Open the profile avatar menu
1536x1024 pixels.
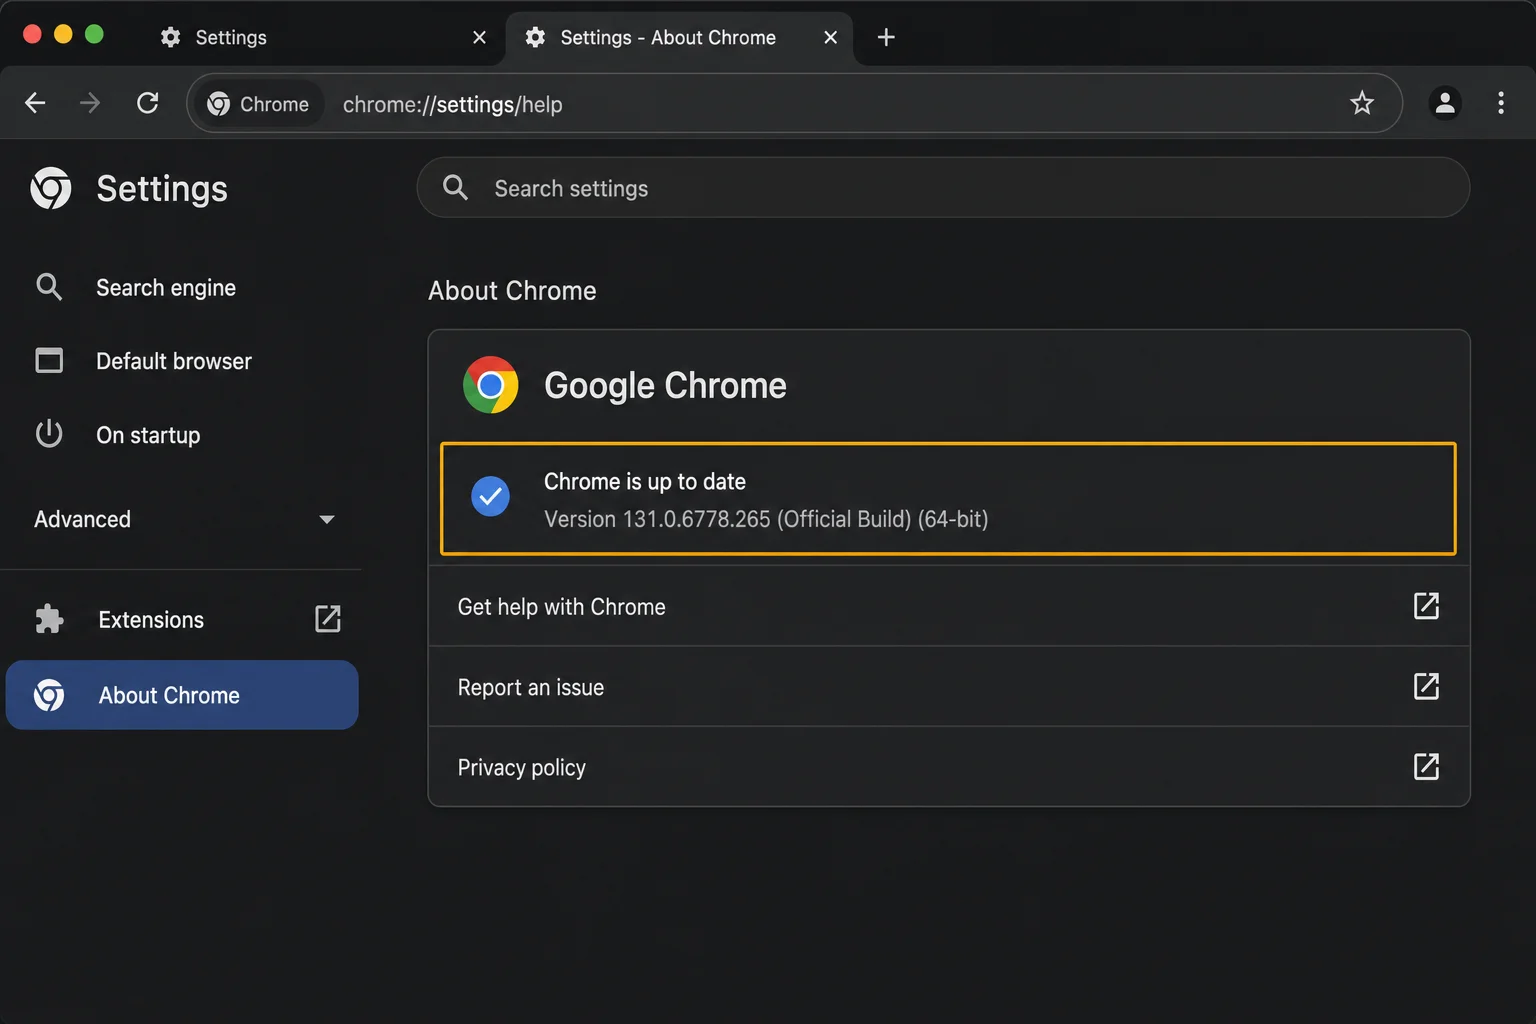coord(1445,103)
